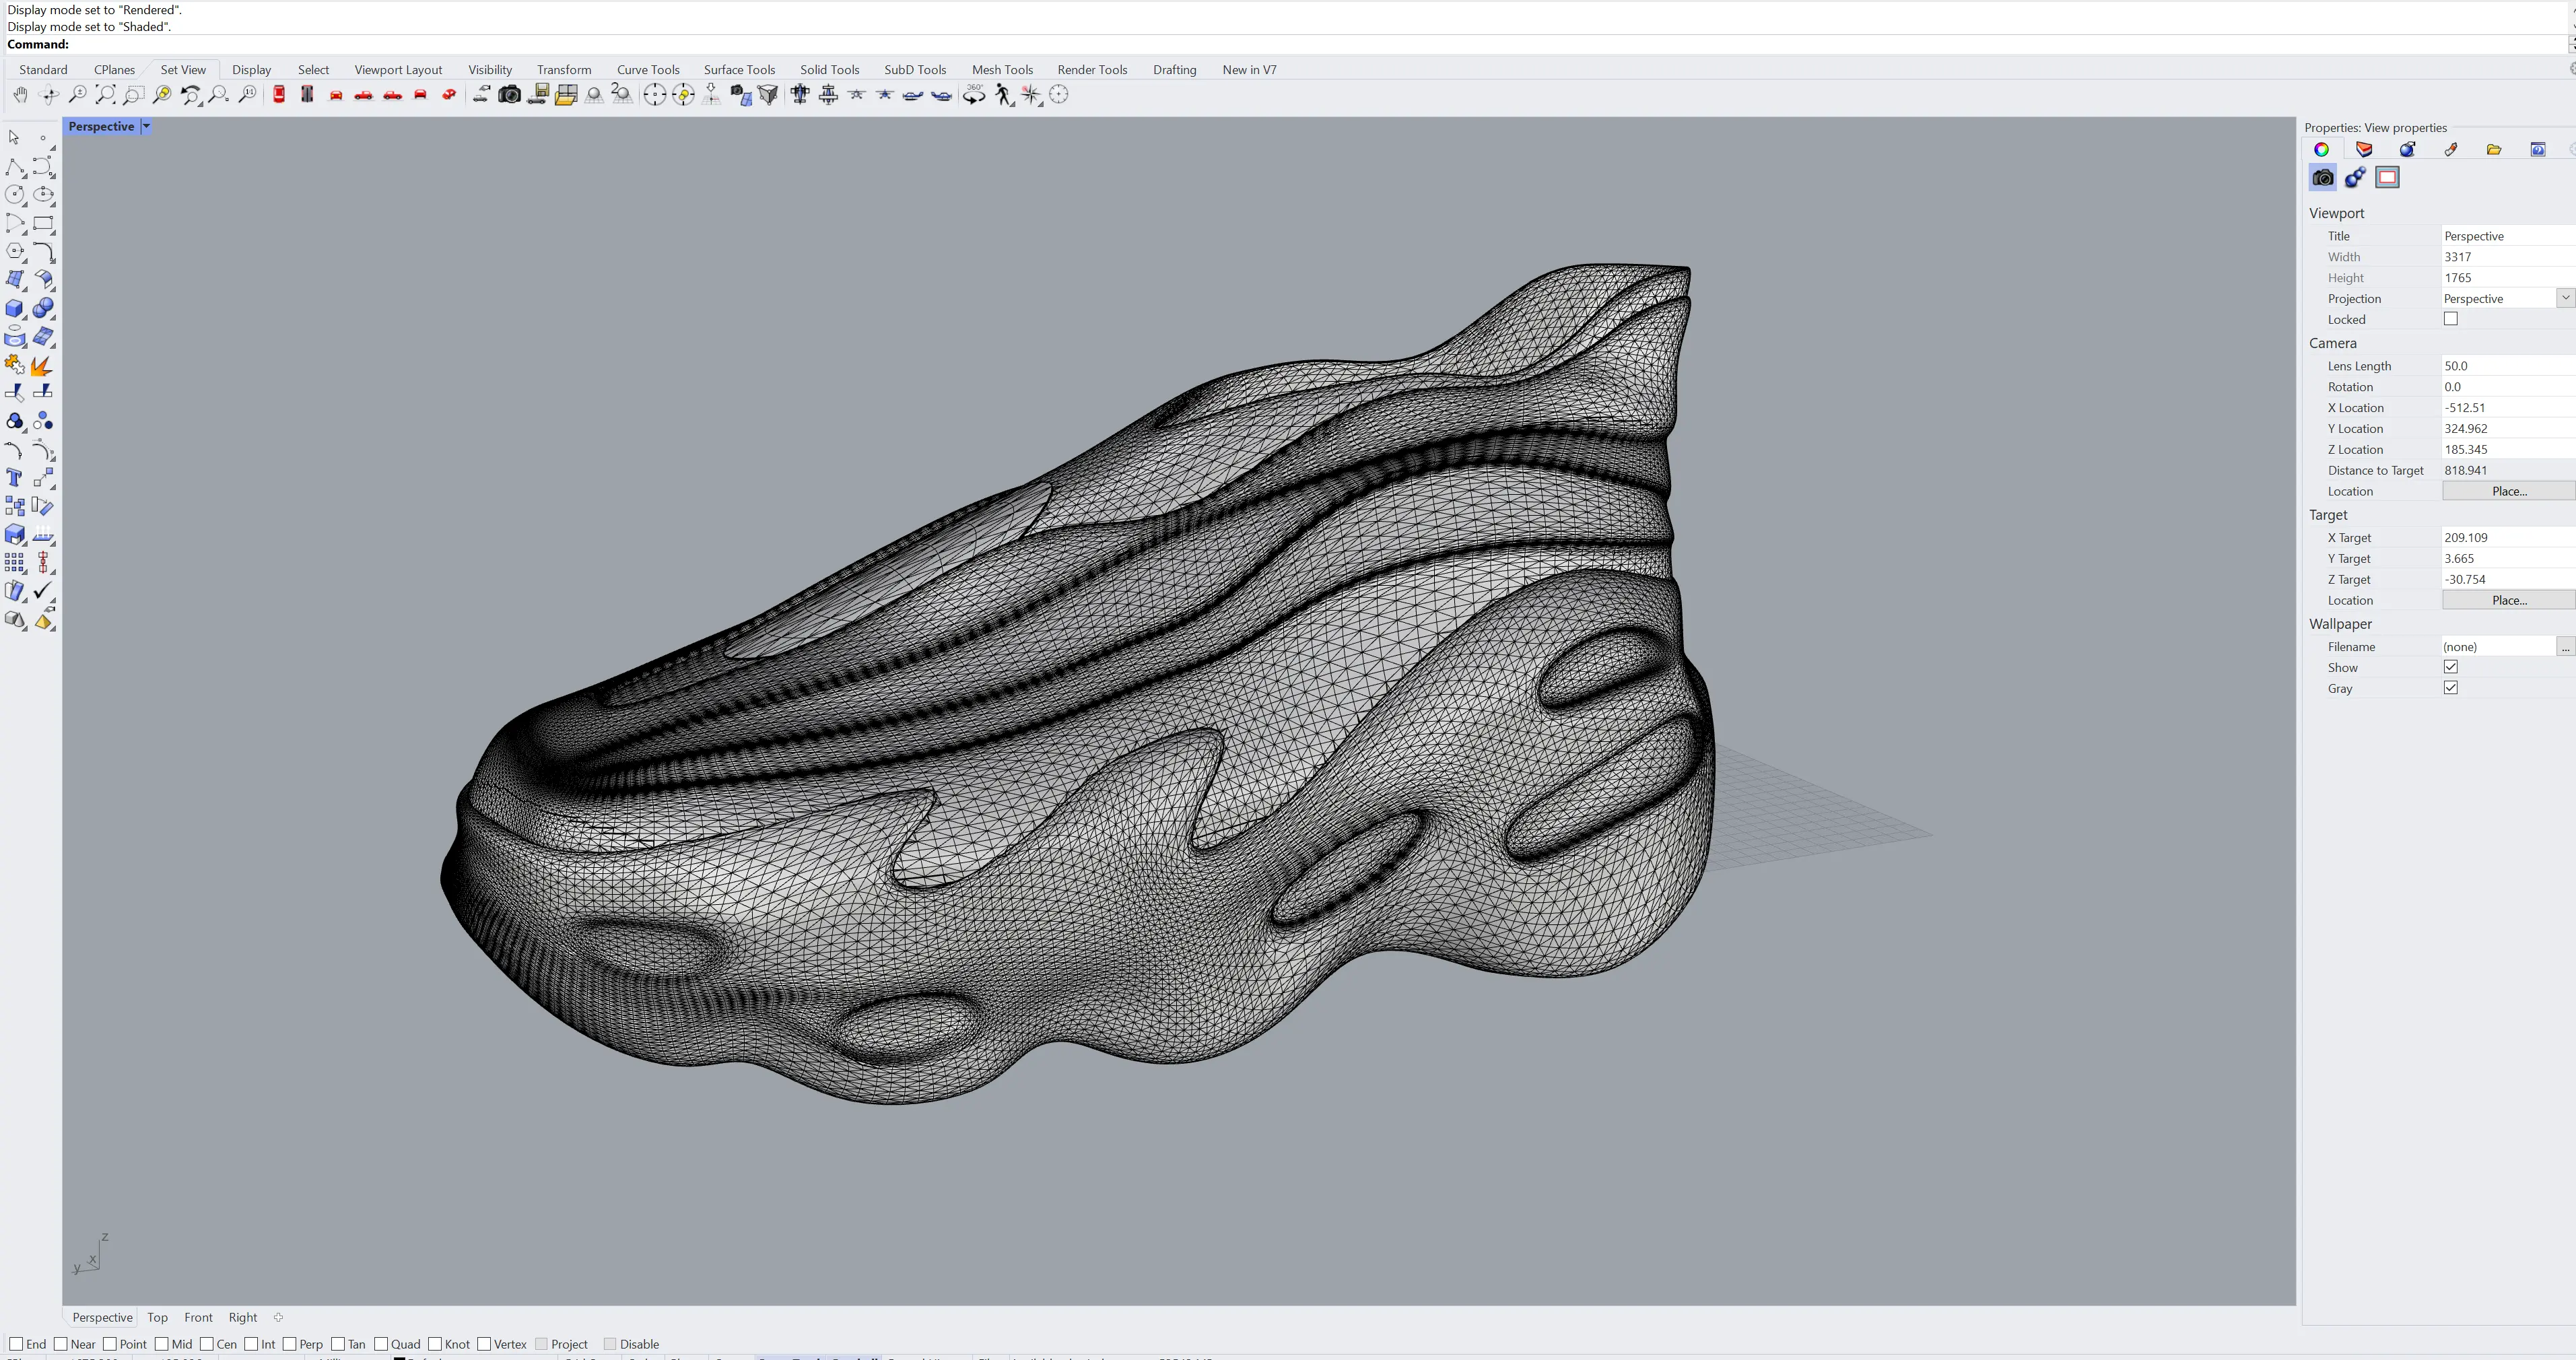2576x1360 pixels.
Task: Click the camera capture viewport icon
Action: pos(509,95)
